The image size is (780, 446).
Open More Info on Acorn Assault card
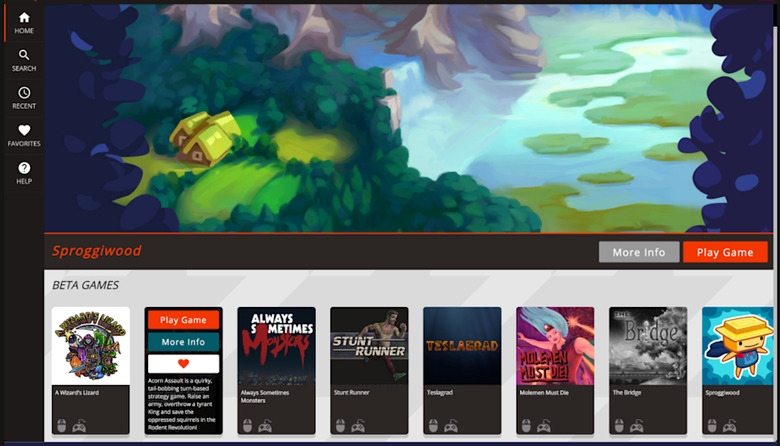(183, 342)
